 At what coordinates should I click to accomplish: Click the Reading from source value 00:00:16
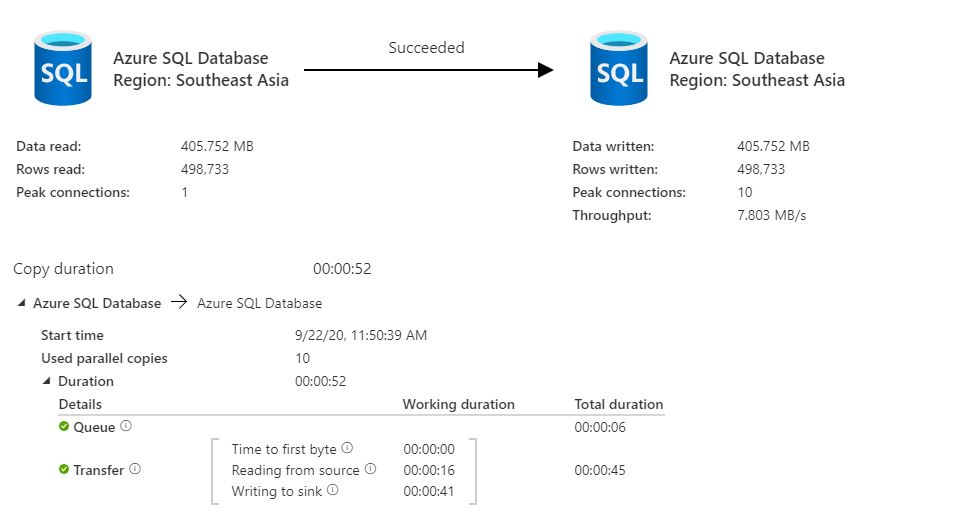pos(429,470)
